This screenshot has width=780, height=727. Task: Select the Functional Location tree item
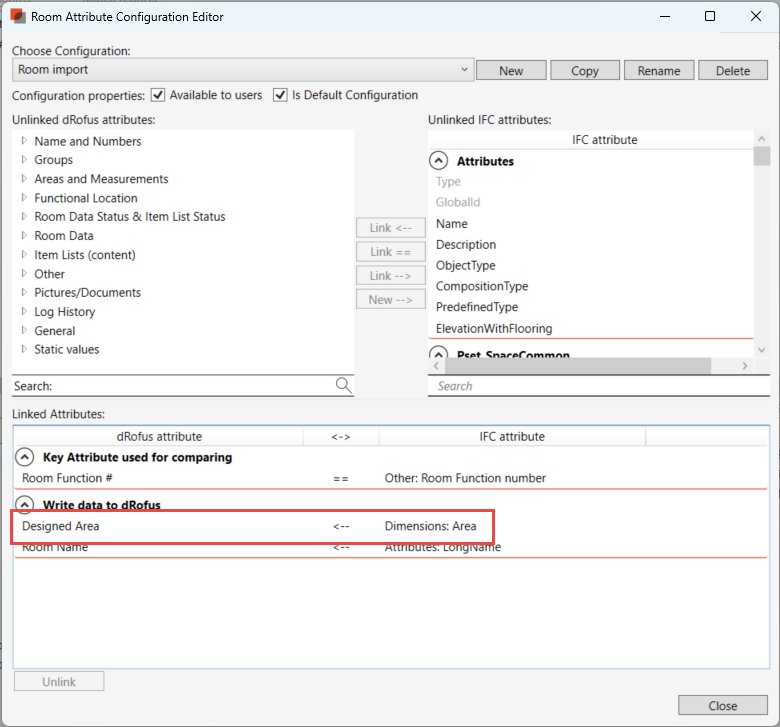[x=86, y=198]
